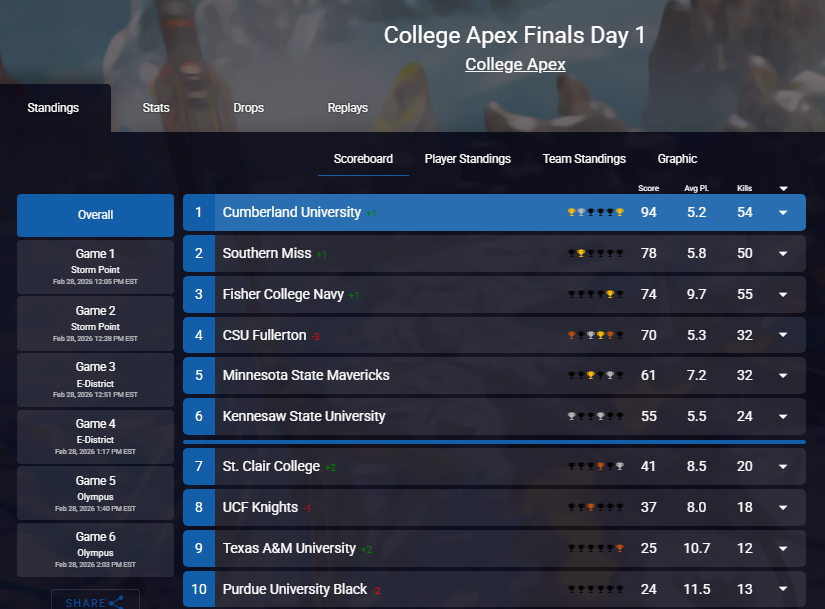
Task: Switch to the Standings tab
Action: point(53,108)
